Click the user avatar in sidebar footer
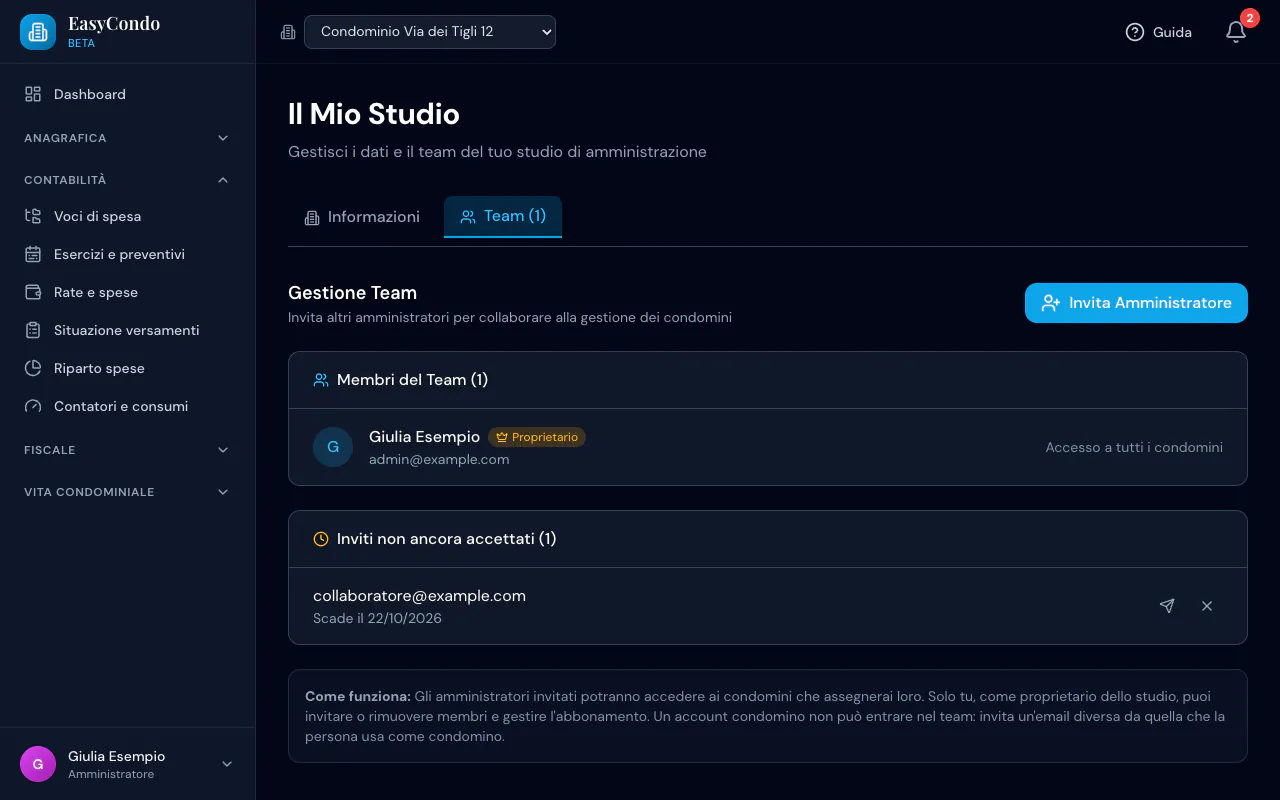 [x=38, y=764]
